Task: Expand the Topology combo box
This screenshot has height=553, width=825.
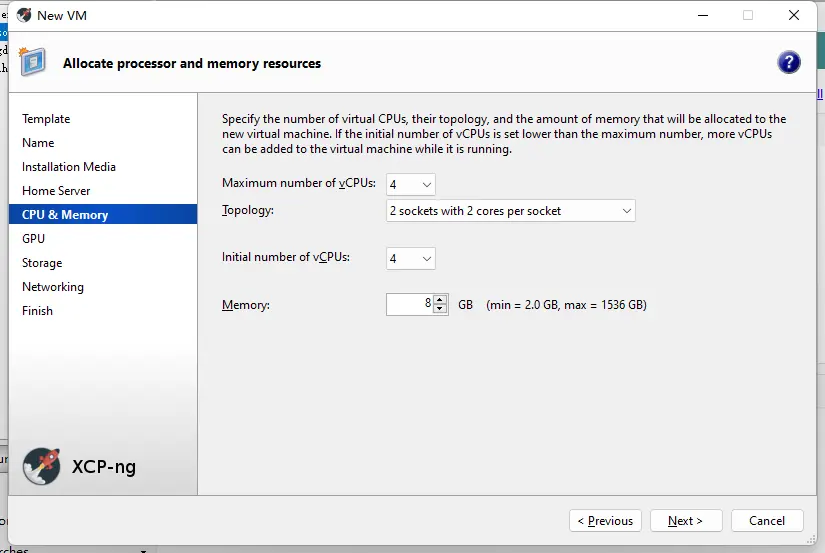Action: 510,210
